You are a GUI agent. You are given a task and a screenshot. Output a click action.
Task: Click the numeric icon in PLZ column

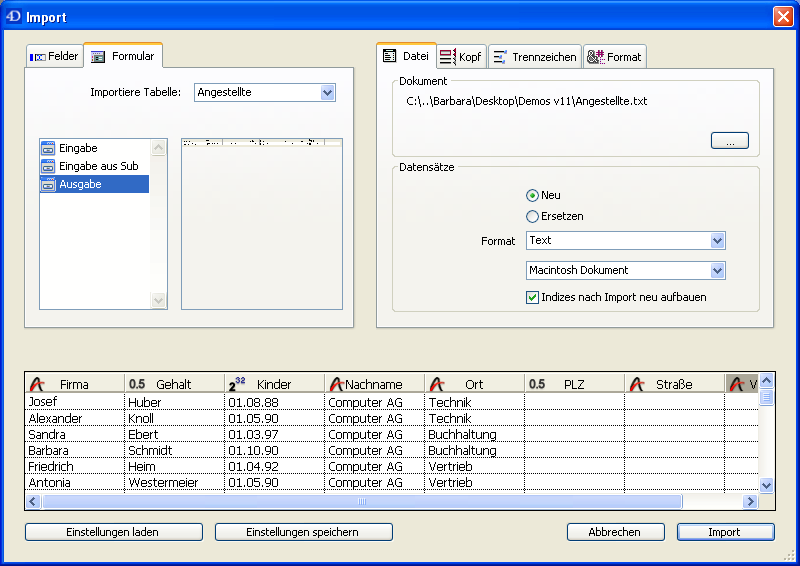pyautogui.click(x=537, y=384)
